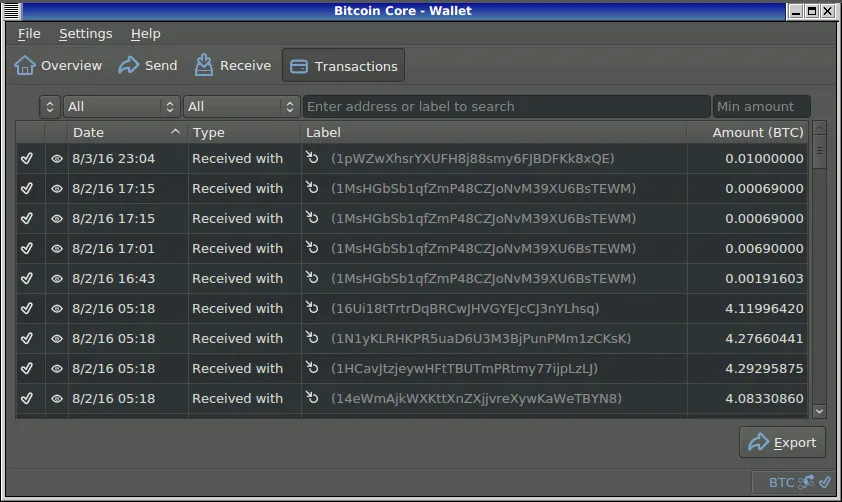Click eye icon for 4.11996420 transaction

click(x=57, y=309)
